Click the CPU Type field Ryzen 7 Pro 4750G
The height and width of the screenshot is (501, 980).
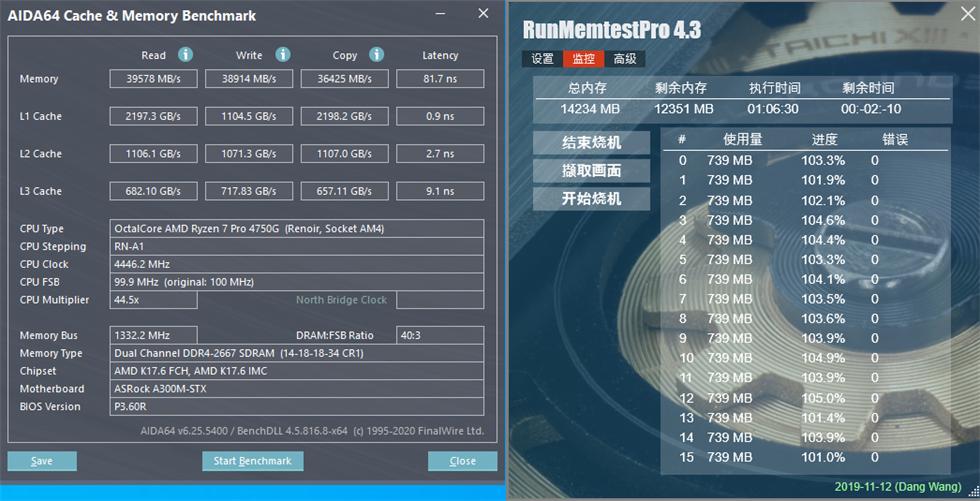[296, 229]
